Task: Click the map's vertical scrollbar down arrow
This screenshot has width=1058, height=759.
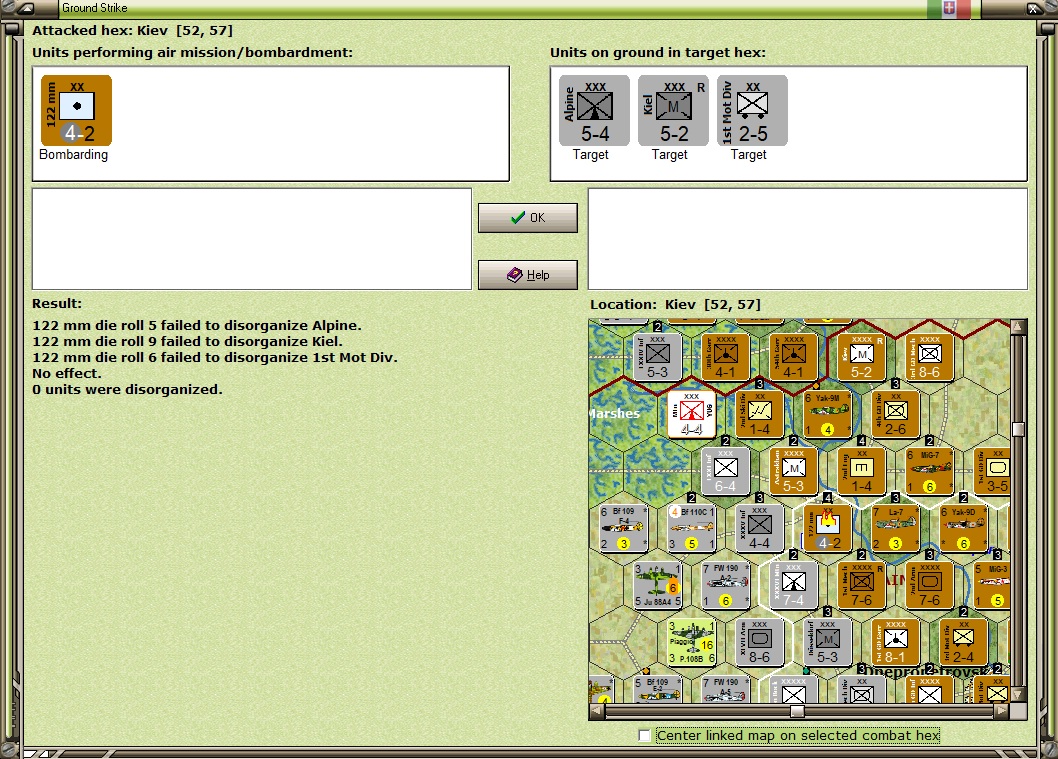Action: click(x=1018, y=694)
